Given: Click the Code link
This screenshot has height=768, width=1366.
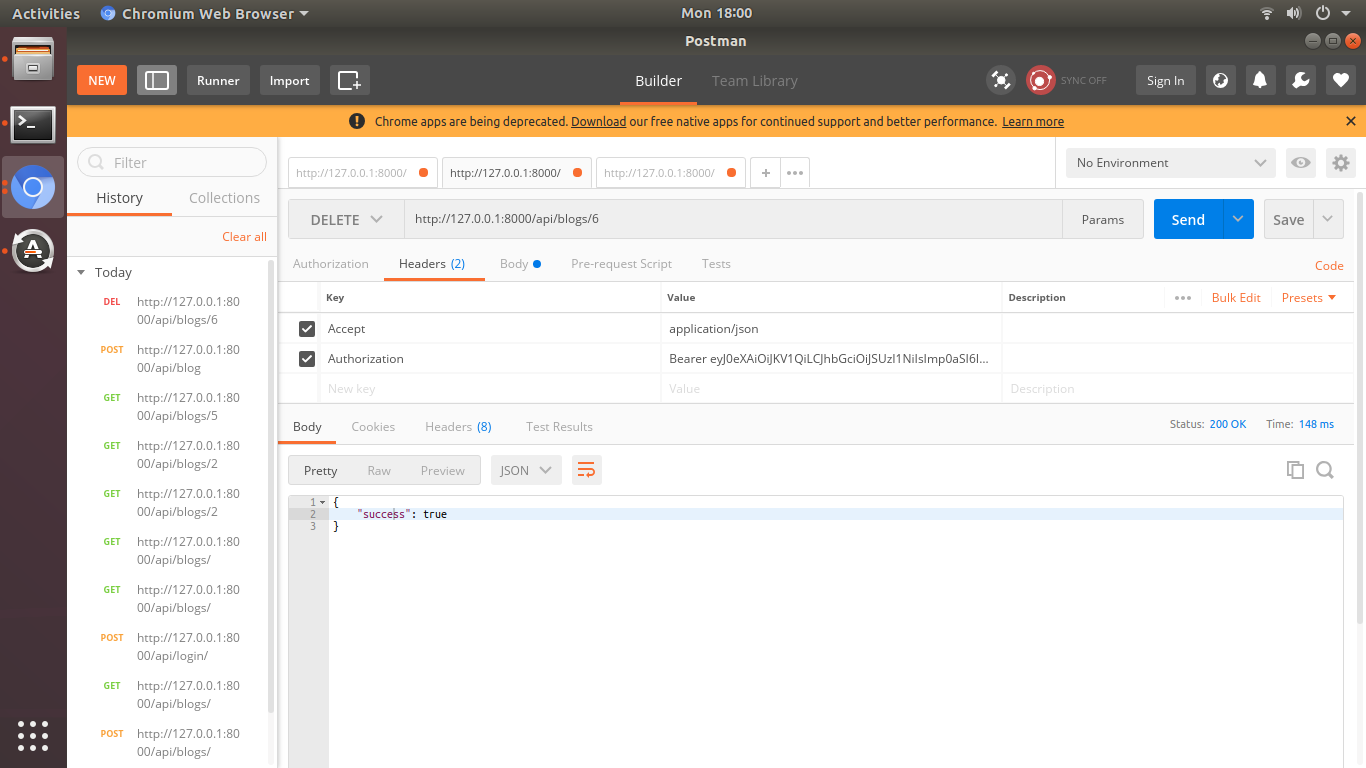Looking at the screenshot, I should (1329, 265).
